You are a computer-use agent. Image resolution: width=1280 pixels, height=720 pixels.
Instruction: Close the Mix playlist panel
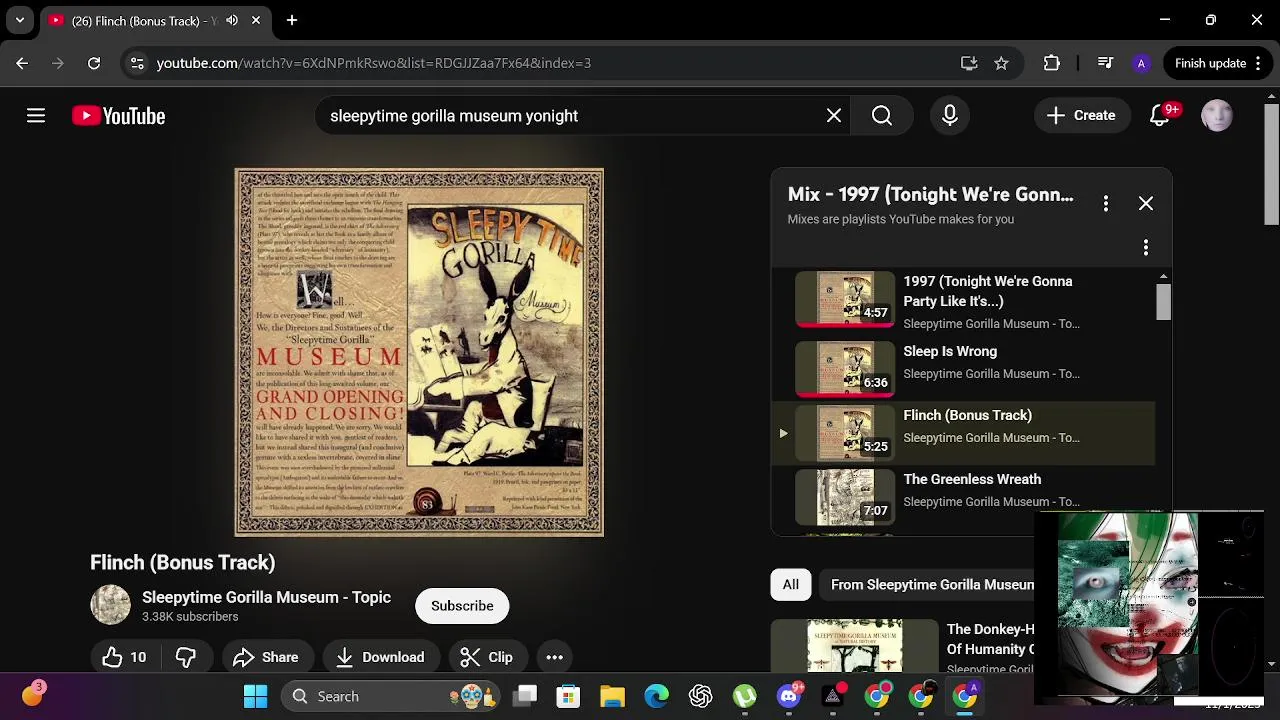pos(1146,203)
